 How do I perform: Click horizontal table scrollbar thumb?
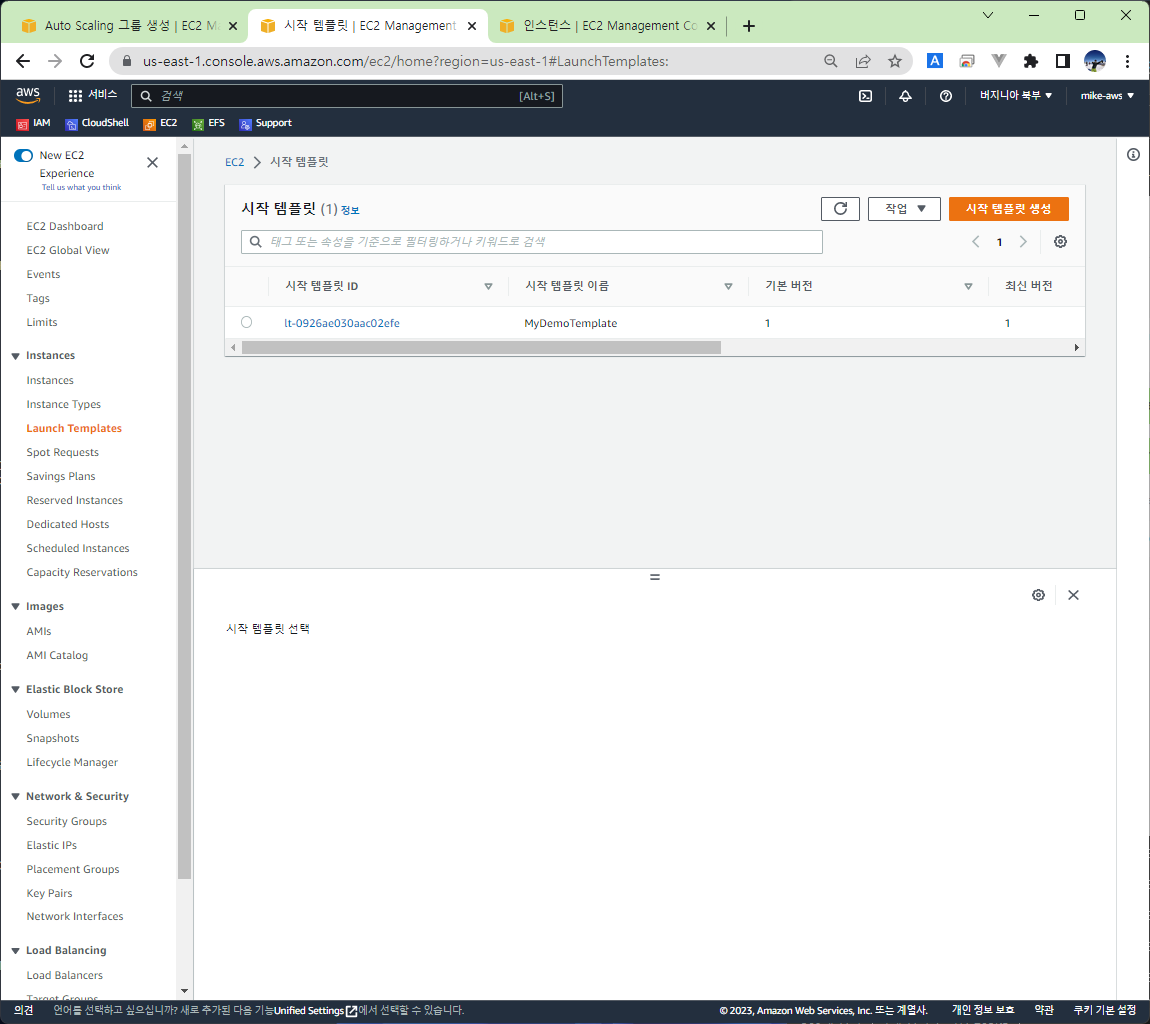[481, 348]
